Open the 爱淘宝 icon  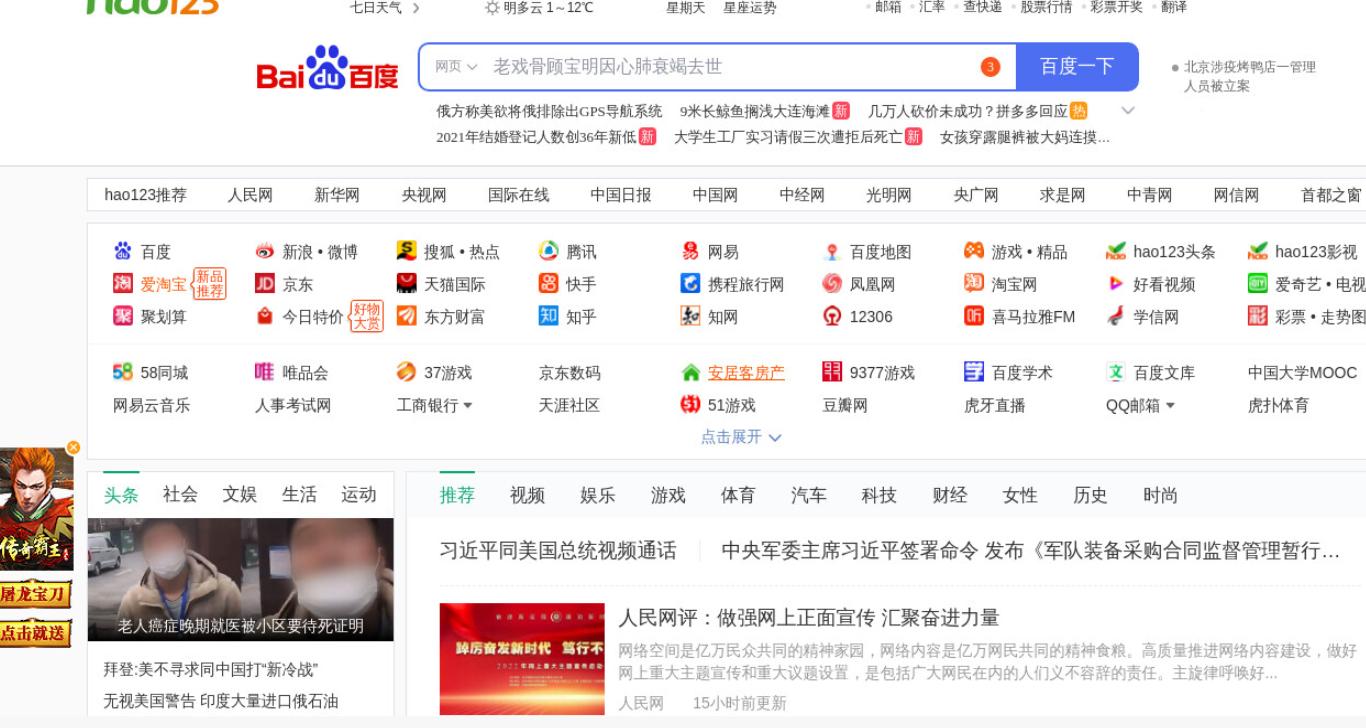coord(122,284)
